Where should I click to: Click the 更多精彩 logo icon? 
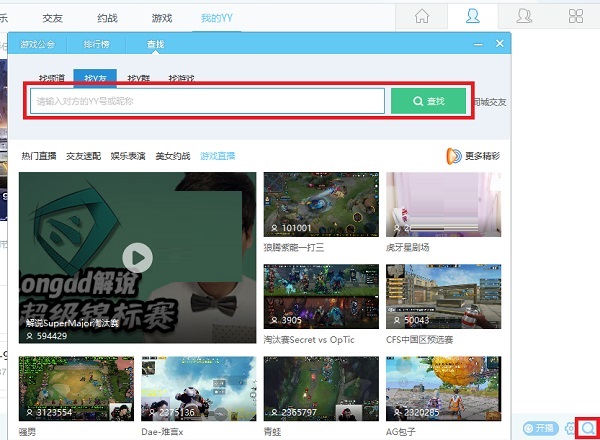pyautogui.click(x=453, y=156)
